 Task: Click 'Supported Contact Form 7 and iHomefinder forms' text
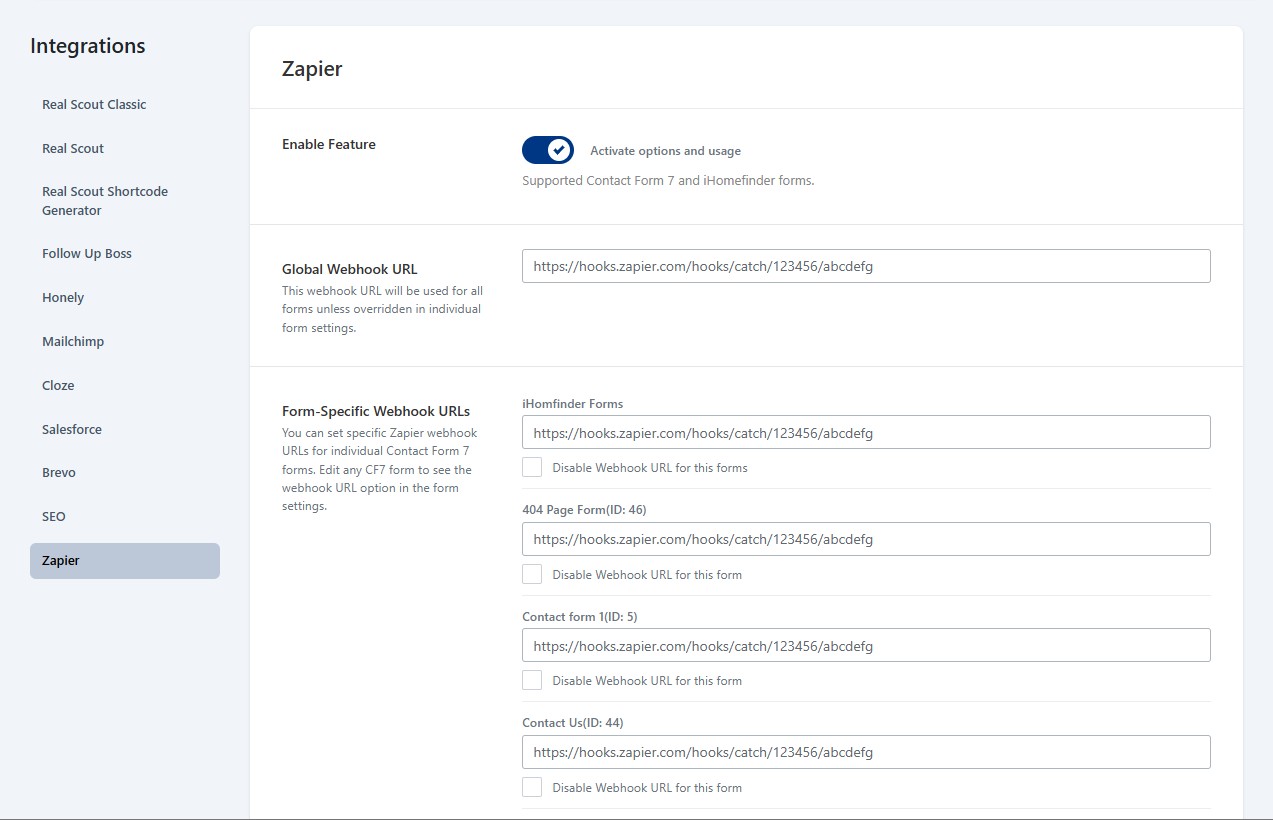point(668,181)
